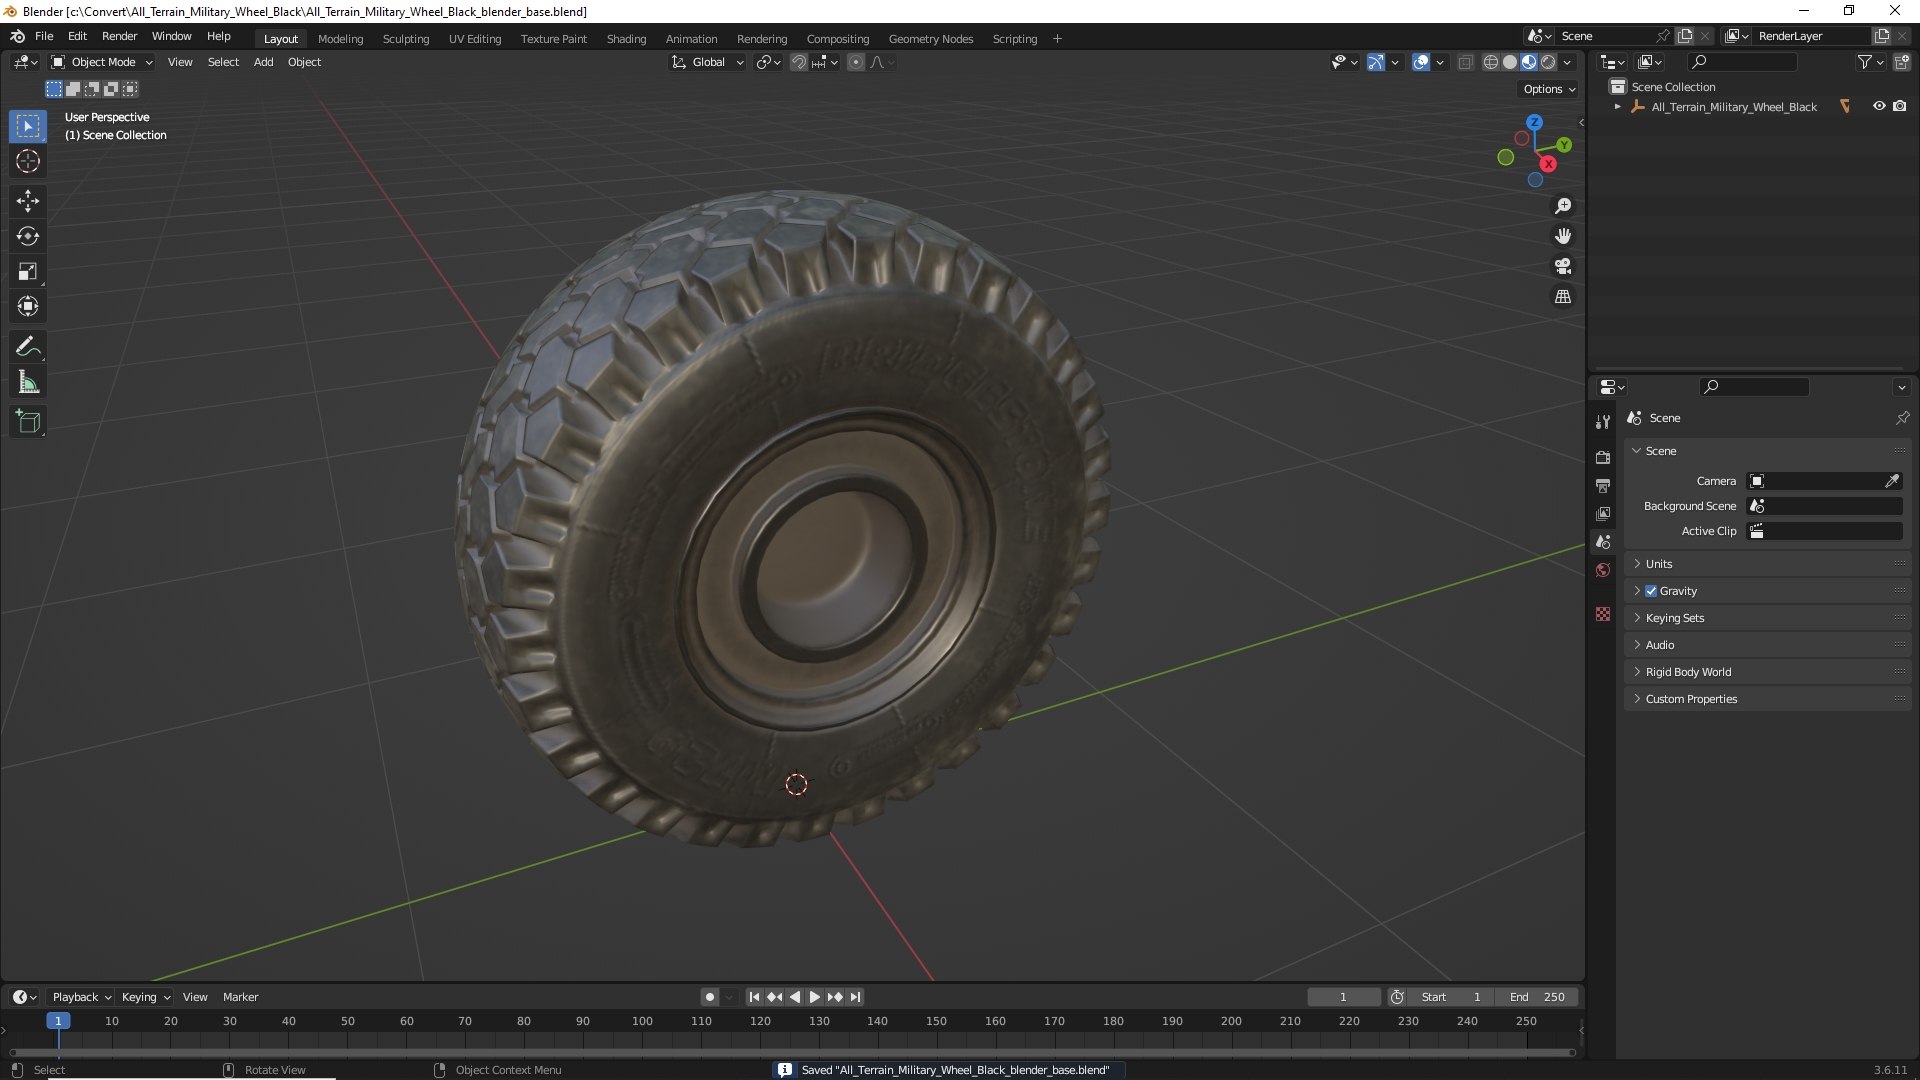Jump to the timeline start frame

click(x=754, y=997)
